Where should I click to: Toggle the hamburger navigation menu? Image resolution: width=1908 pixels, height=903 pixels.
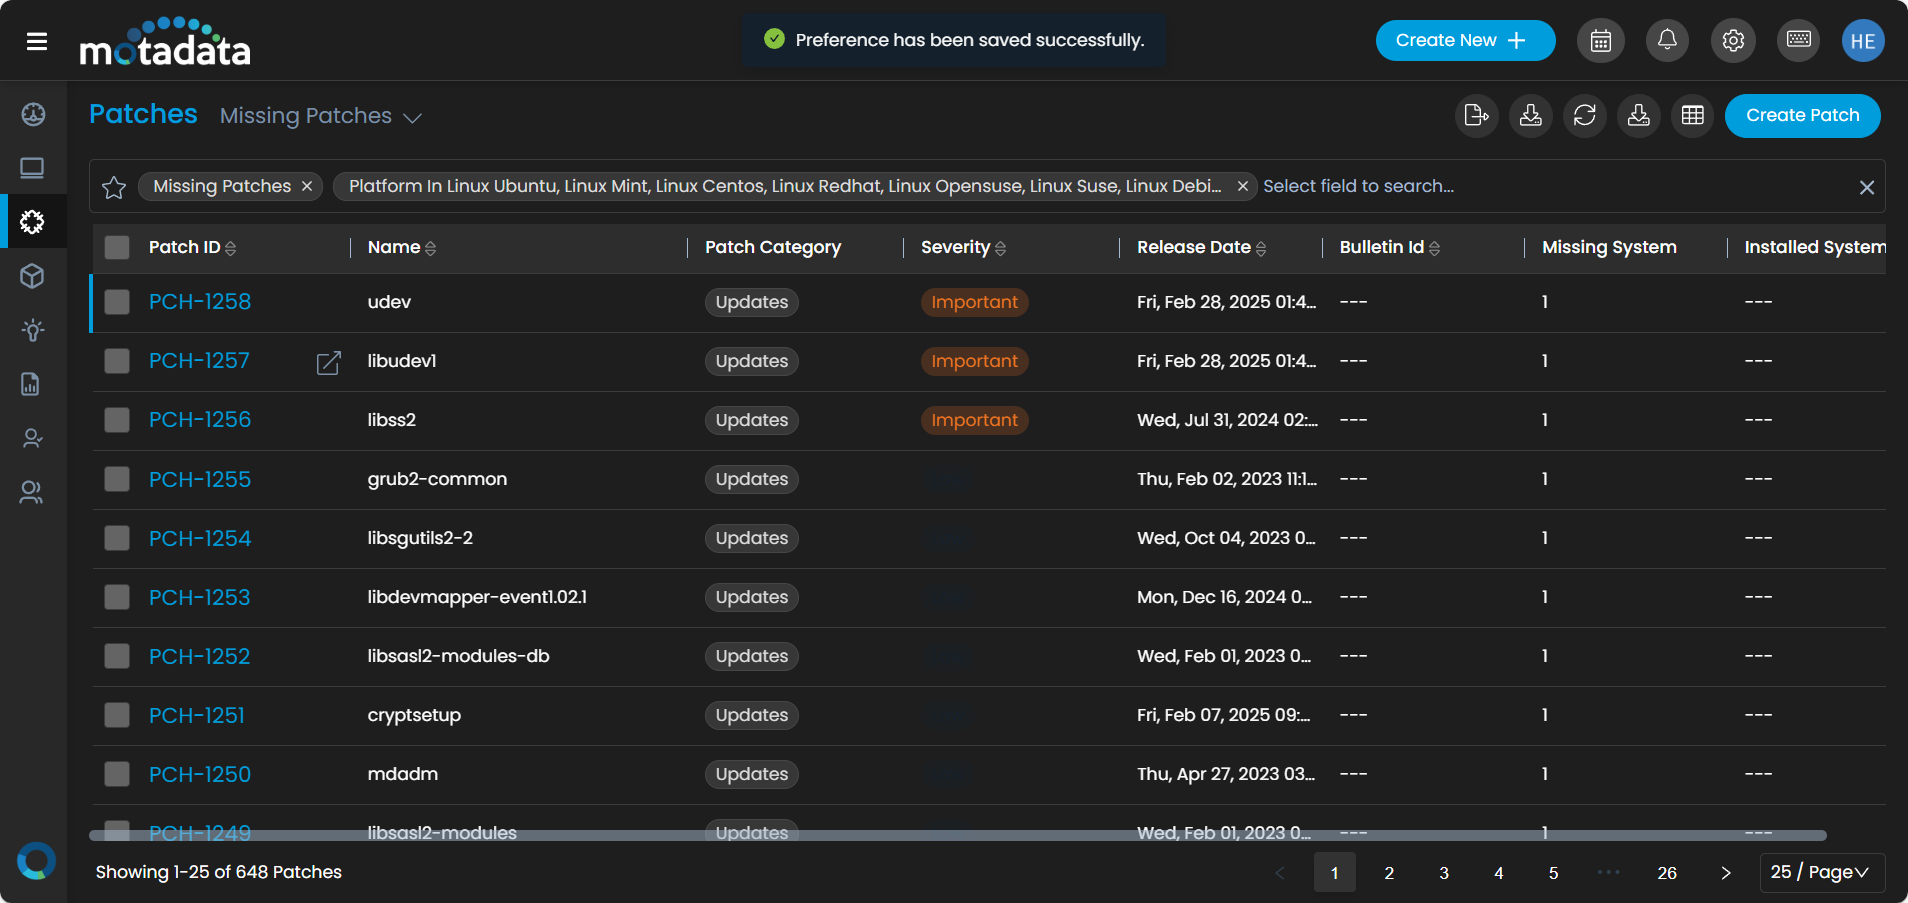pos(37,41)
